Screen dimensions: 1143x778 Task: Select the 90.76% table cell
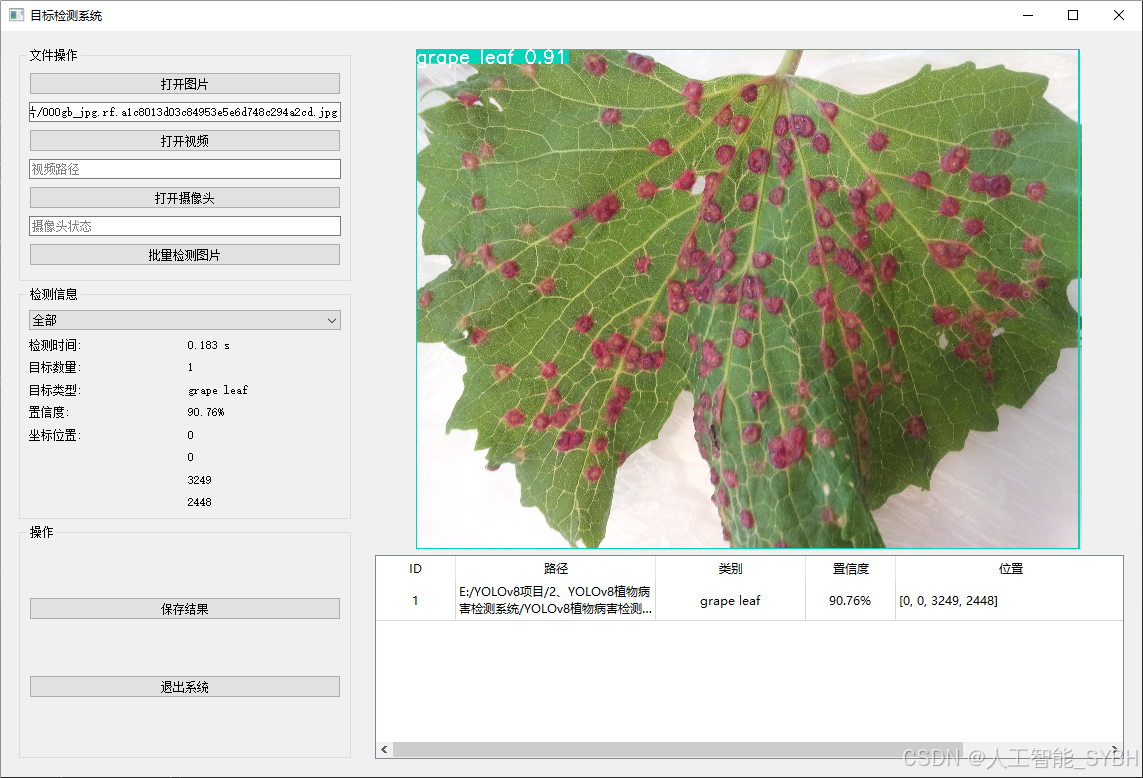pyautogui.click(x=850, y=601)
